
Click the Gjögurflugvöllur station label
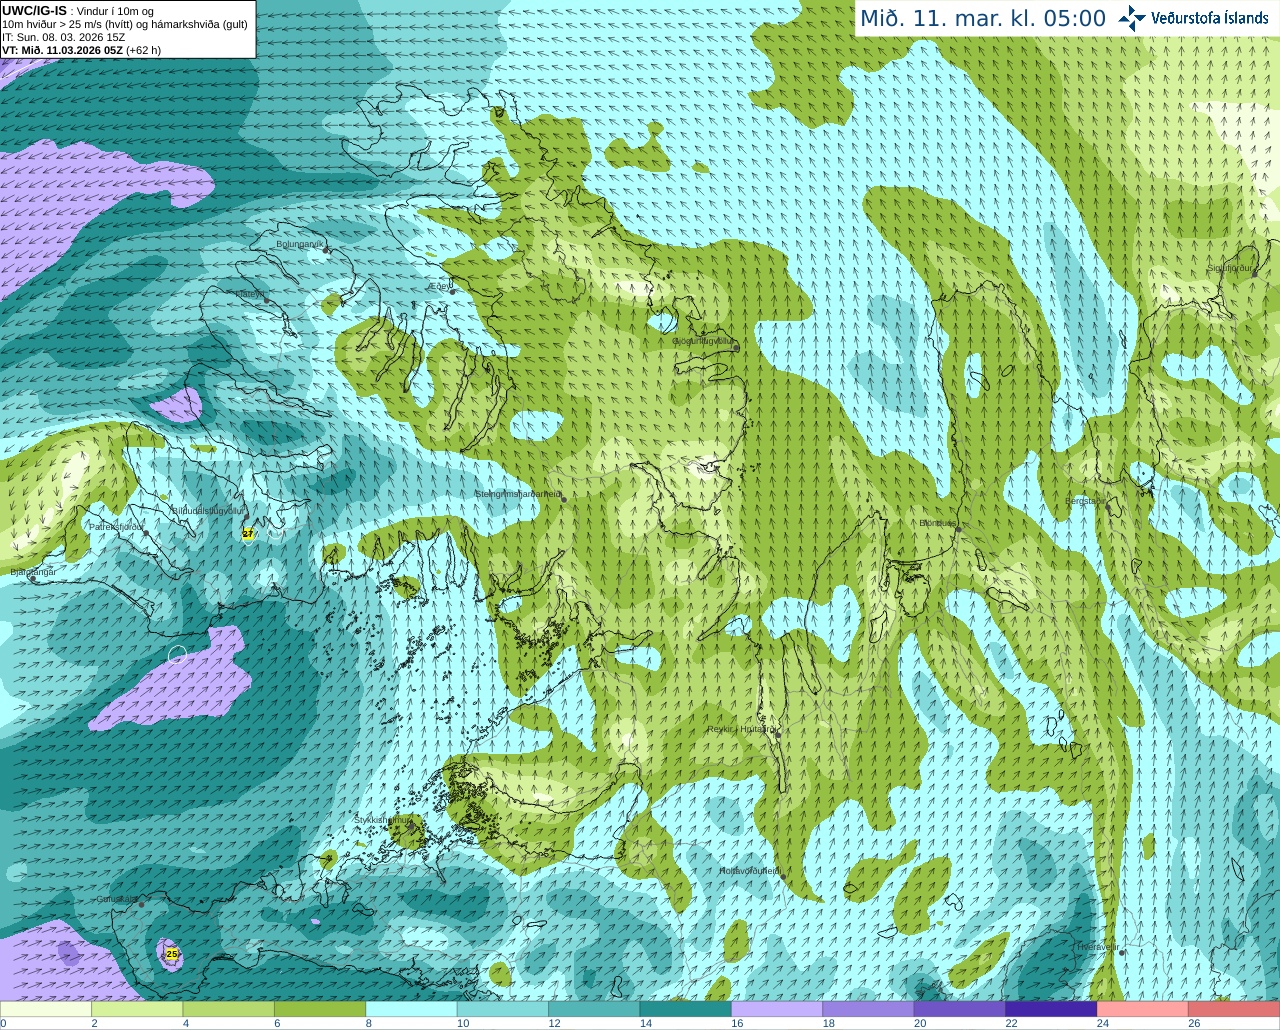click(702, 341)
